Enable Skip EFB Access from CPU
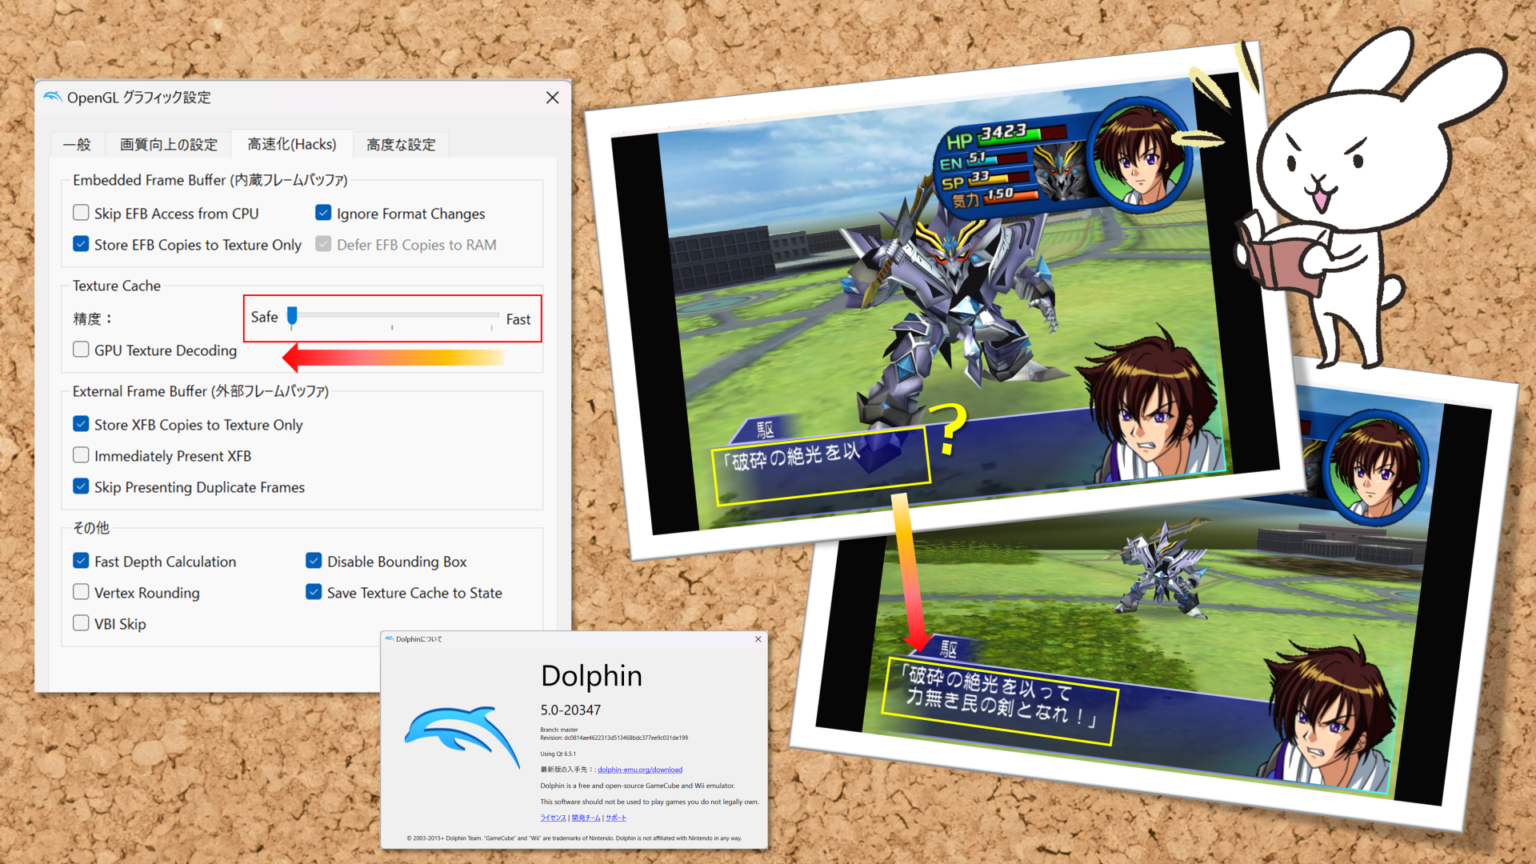Image resolution: width=1536 pixels, height=864 pixels. coord(81,213)
